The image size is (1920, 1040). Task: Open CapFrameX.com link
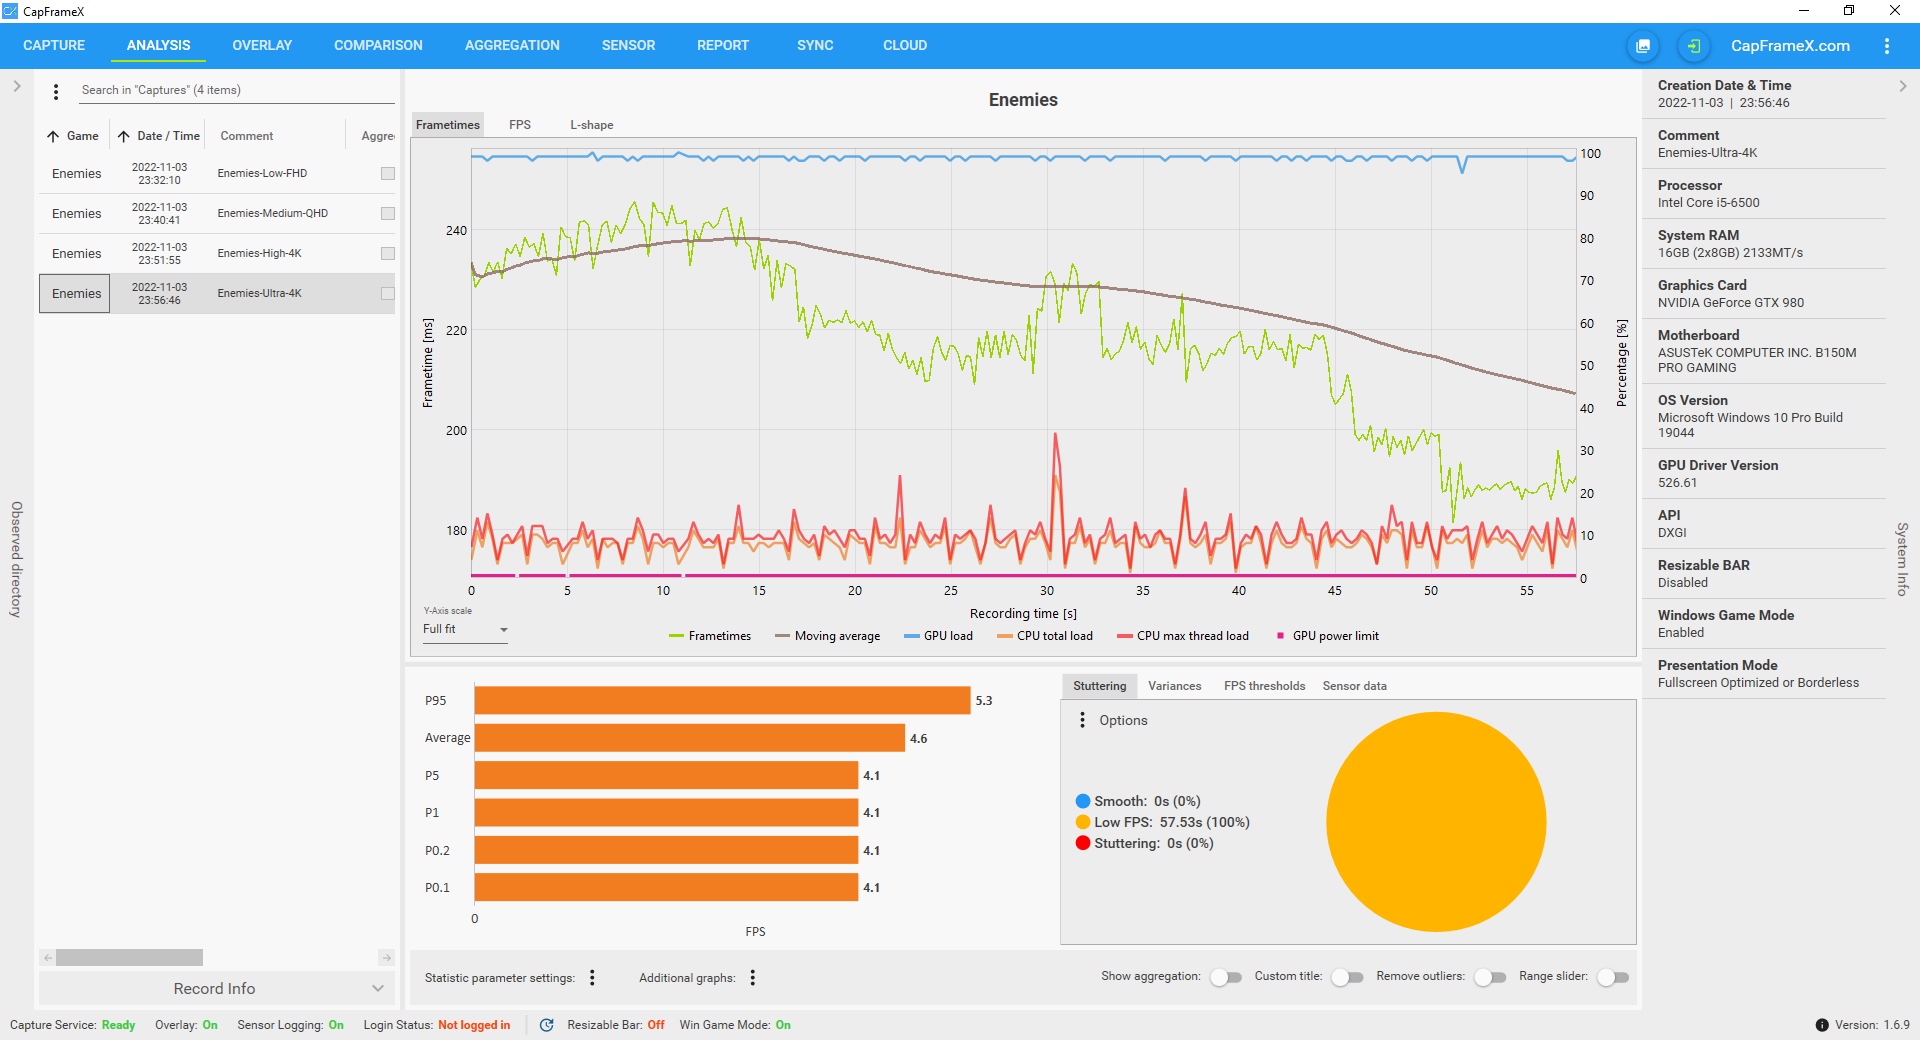coord(1790,46)
